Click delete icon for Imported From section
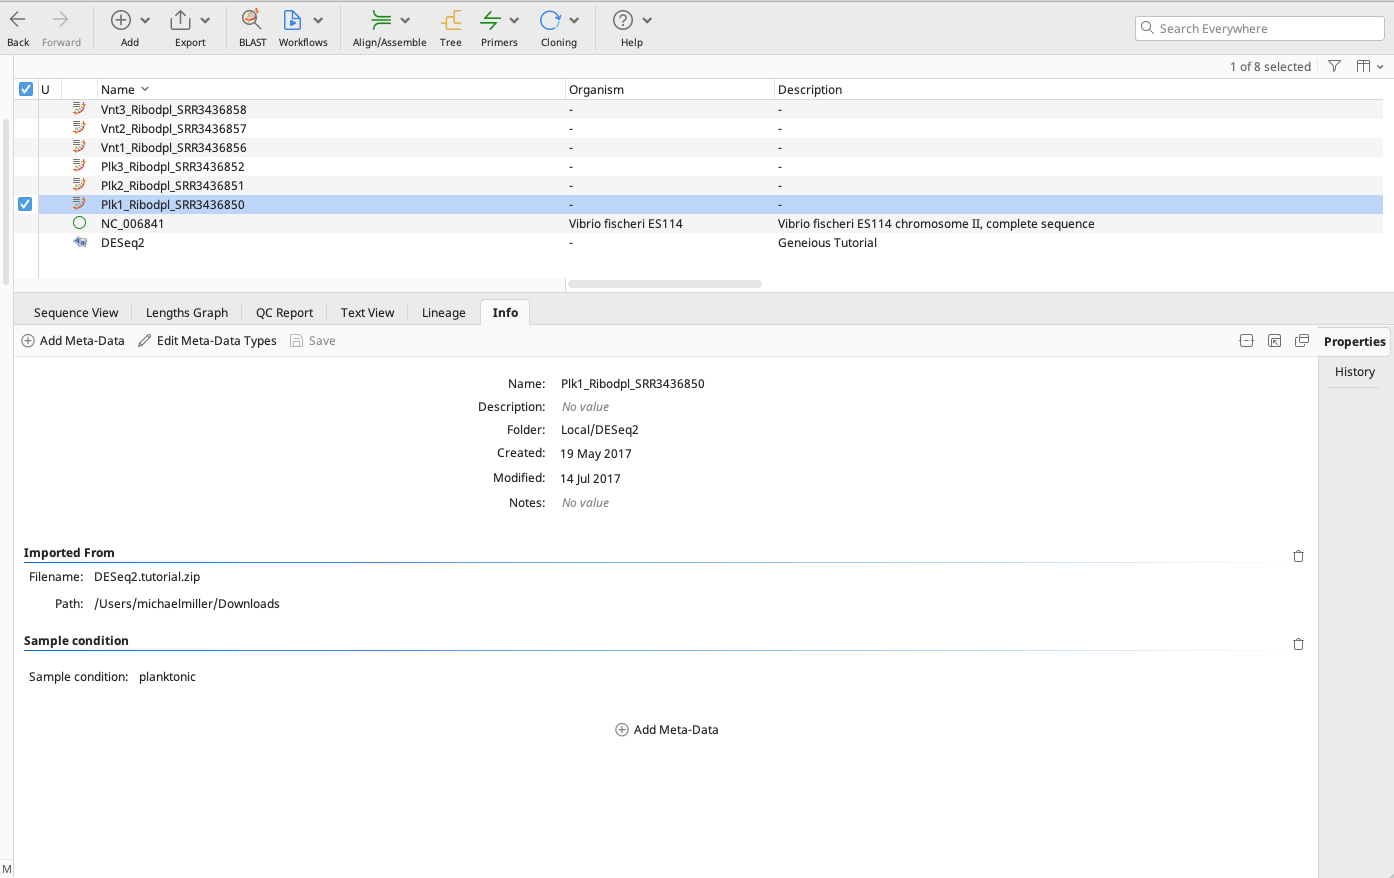1394x878 pixels. [x=1298, y=556]
